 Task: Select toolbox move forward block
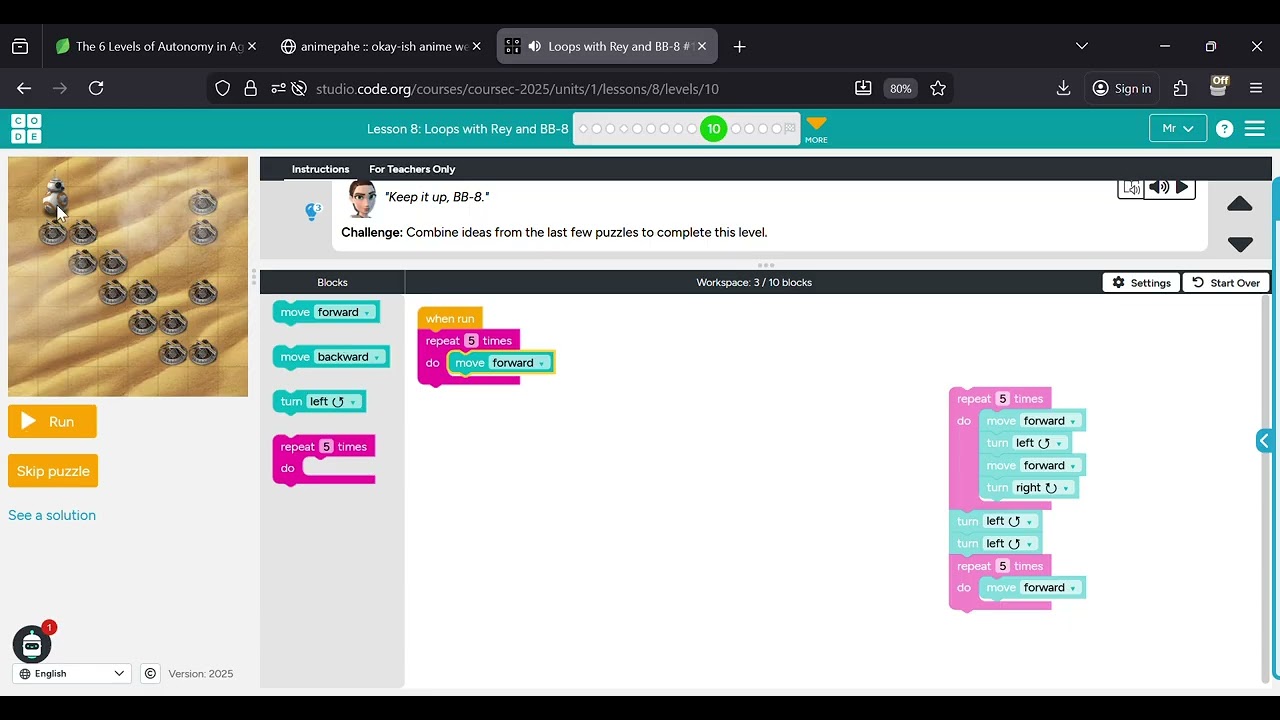294,312
